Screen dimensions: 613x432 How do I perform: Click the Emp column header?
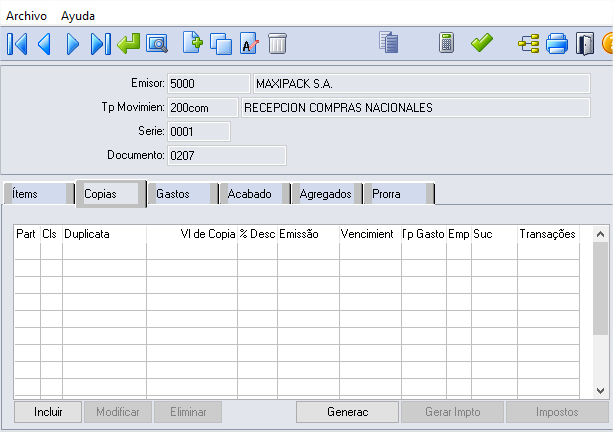(459, 234)
